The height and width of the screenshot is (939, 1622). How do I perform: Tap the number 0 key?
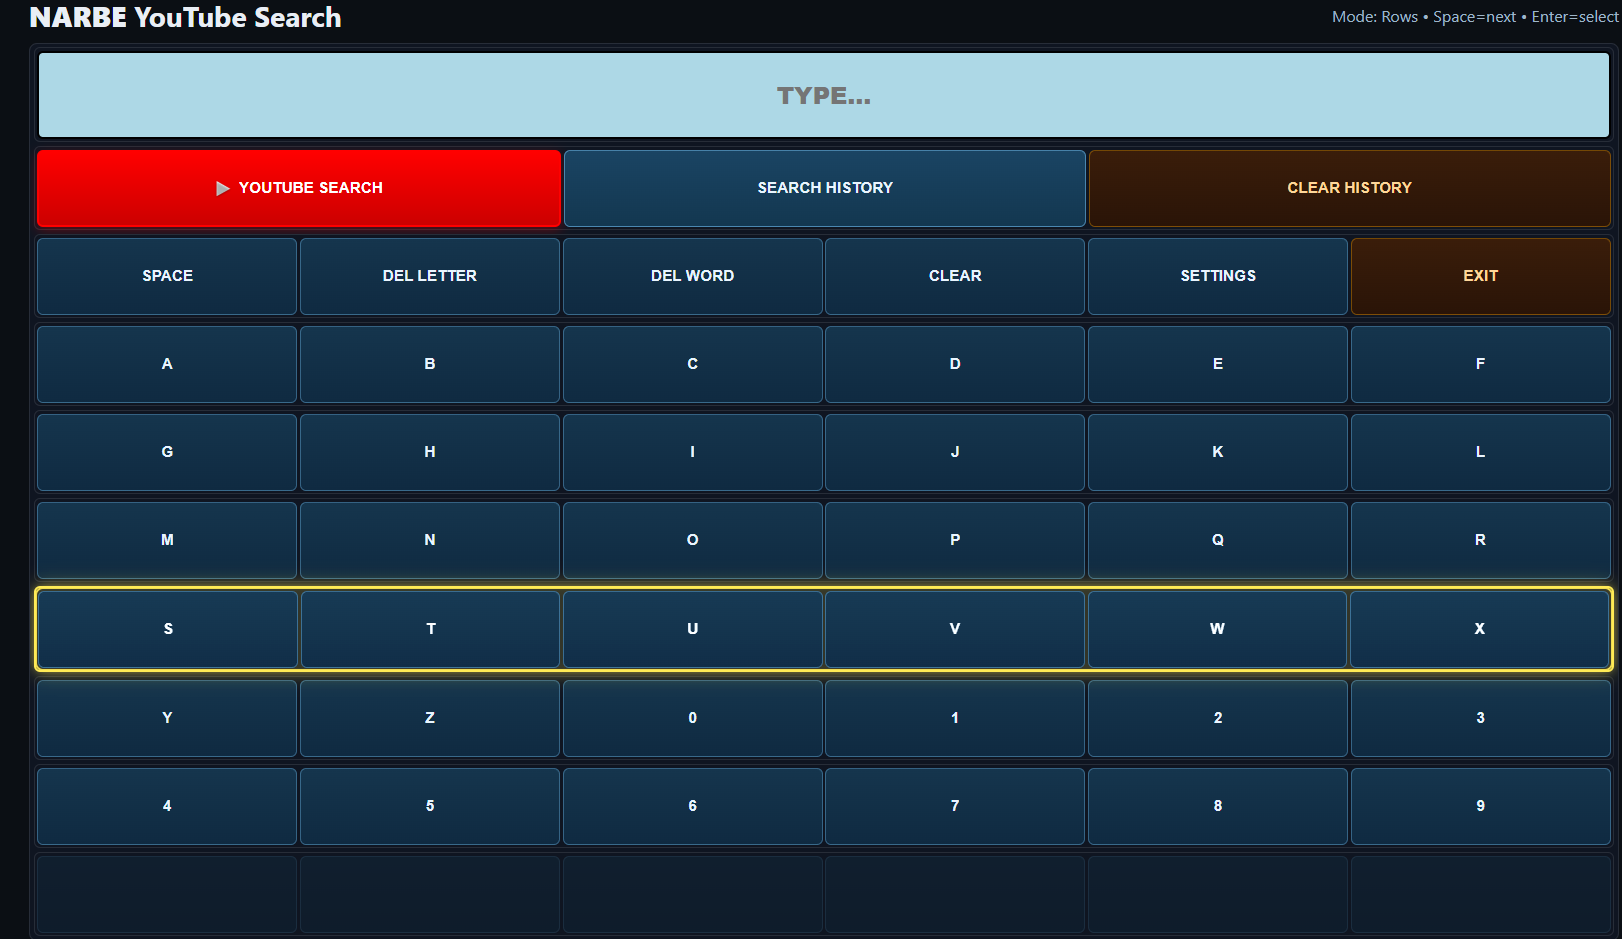point(692,718)
